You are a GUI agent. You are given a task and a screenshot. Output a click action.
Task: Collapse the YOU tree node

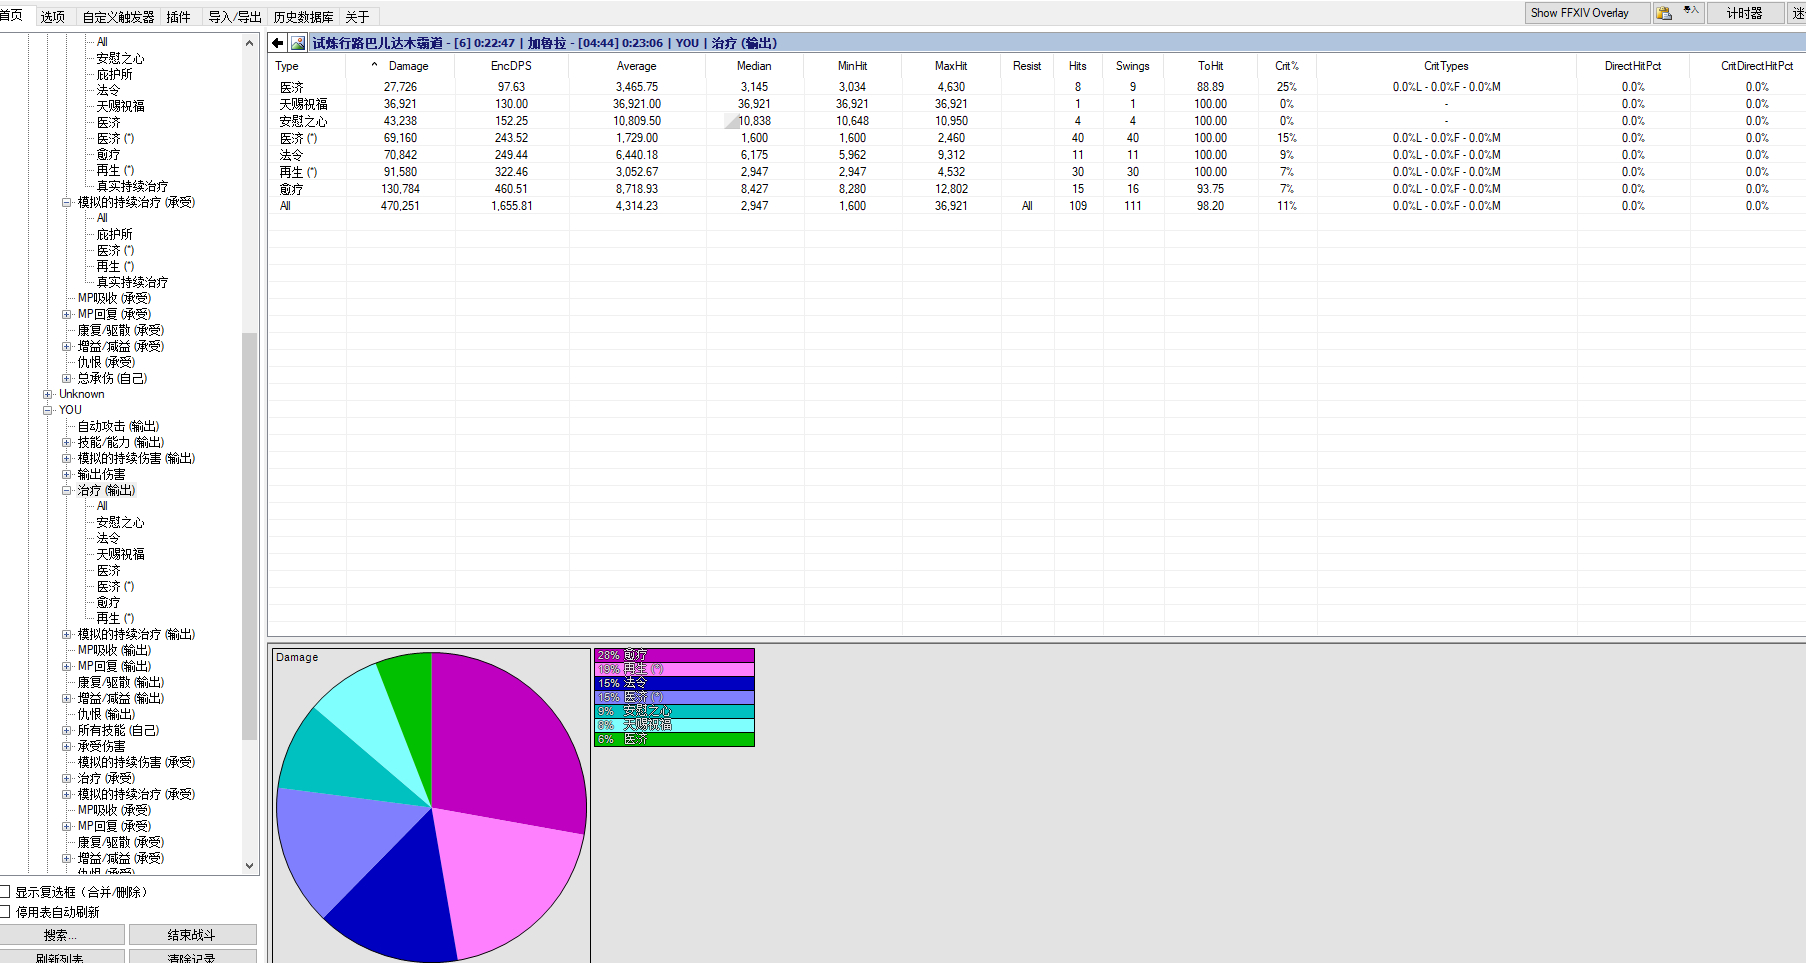pyautogui.click(x=47, y=410)
